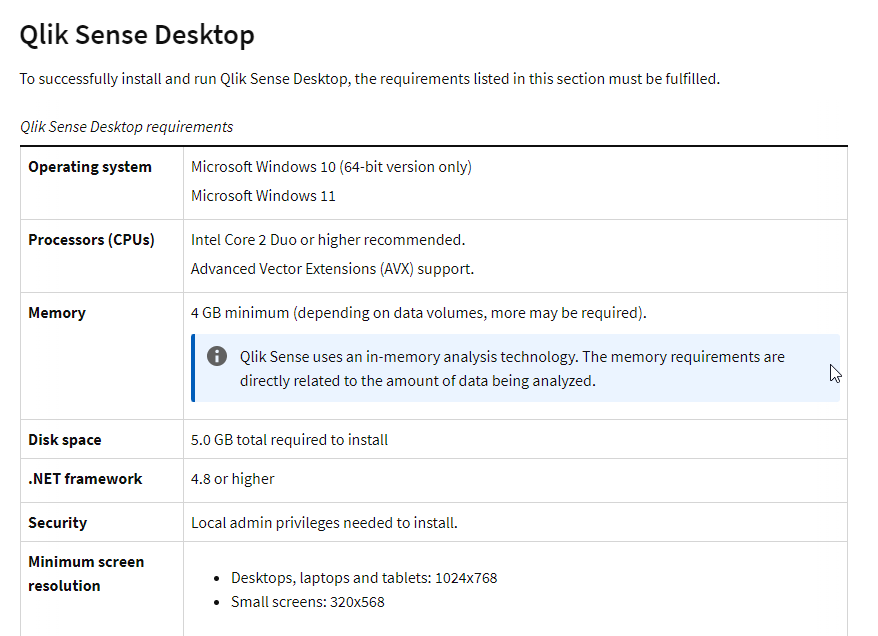878x636 pixels.
Task: Select the 'Qlik Sense Desktop' heading
Action: (137, 35)
